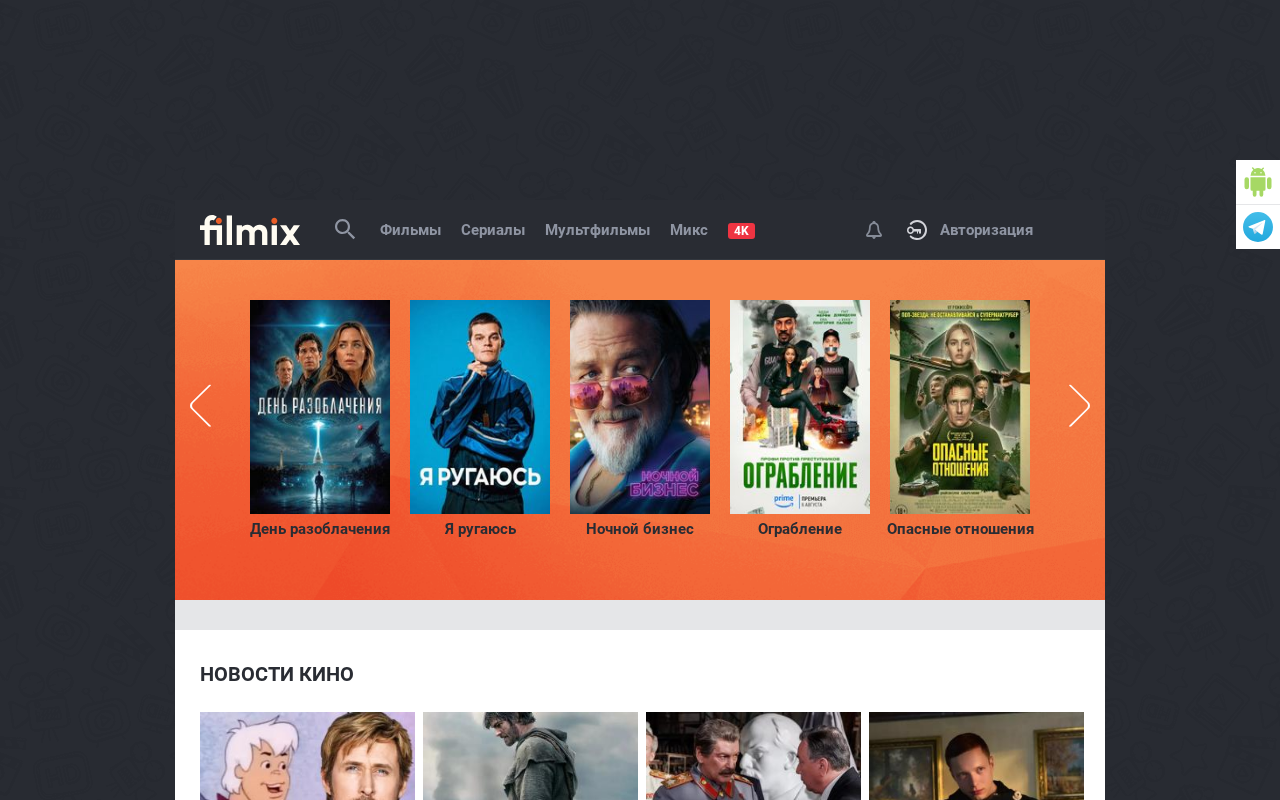Show notifications bell
Viewport: 1280px width, 800px height.
click(874, 231)
